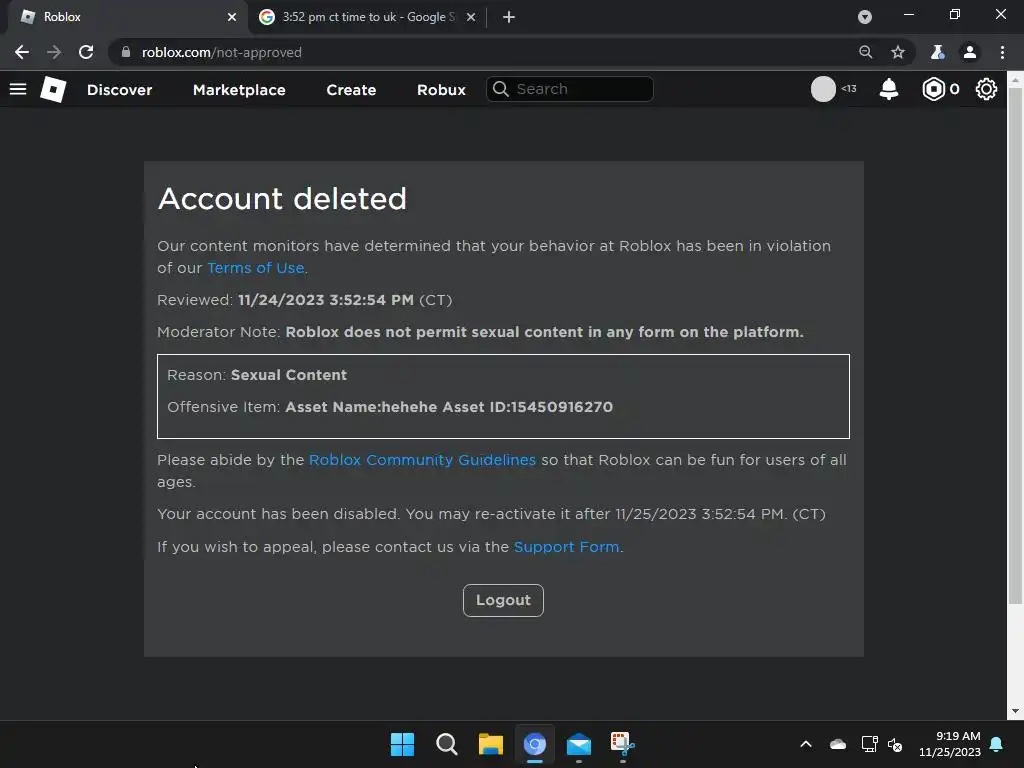Screen dimensions: 1024x768
Task: Open the Marketplace page
Action: pyautogui.click(x=239, y=89)
